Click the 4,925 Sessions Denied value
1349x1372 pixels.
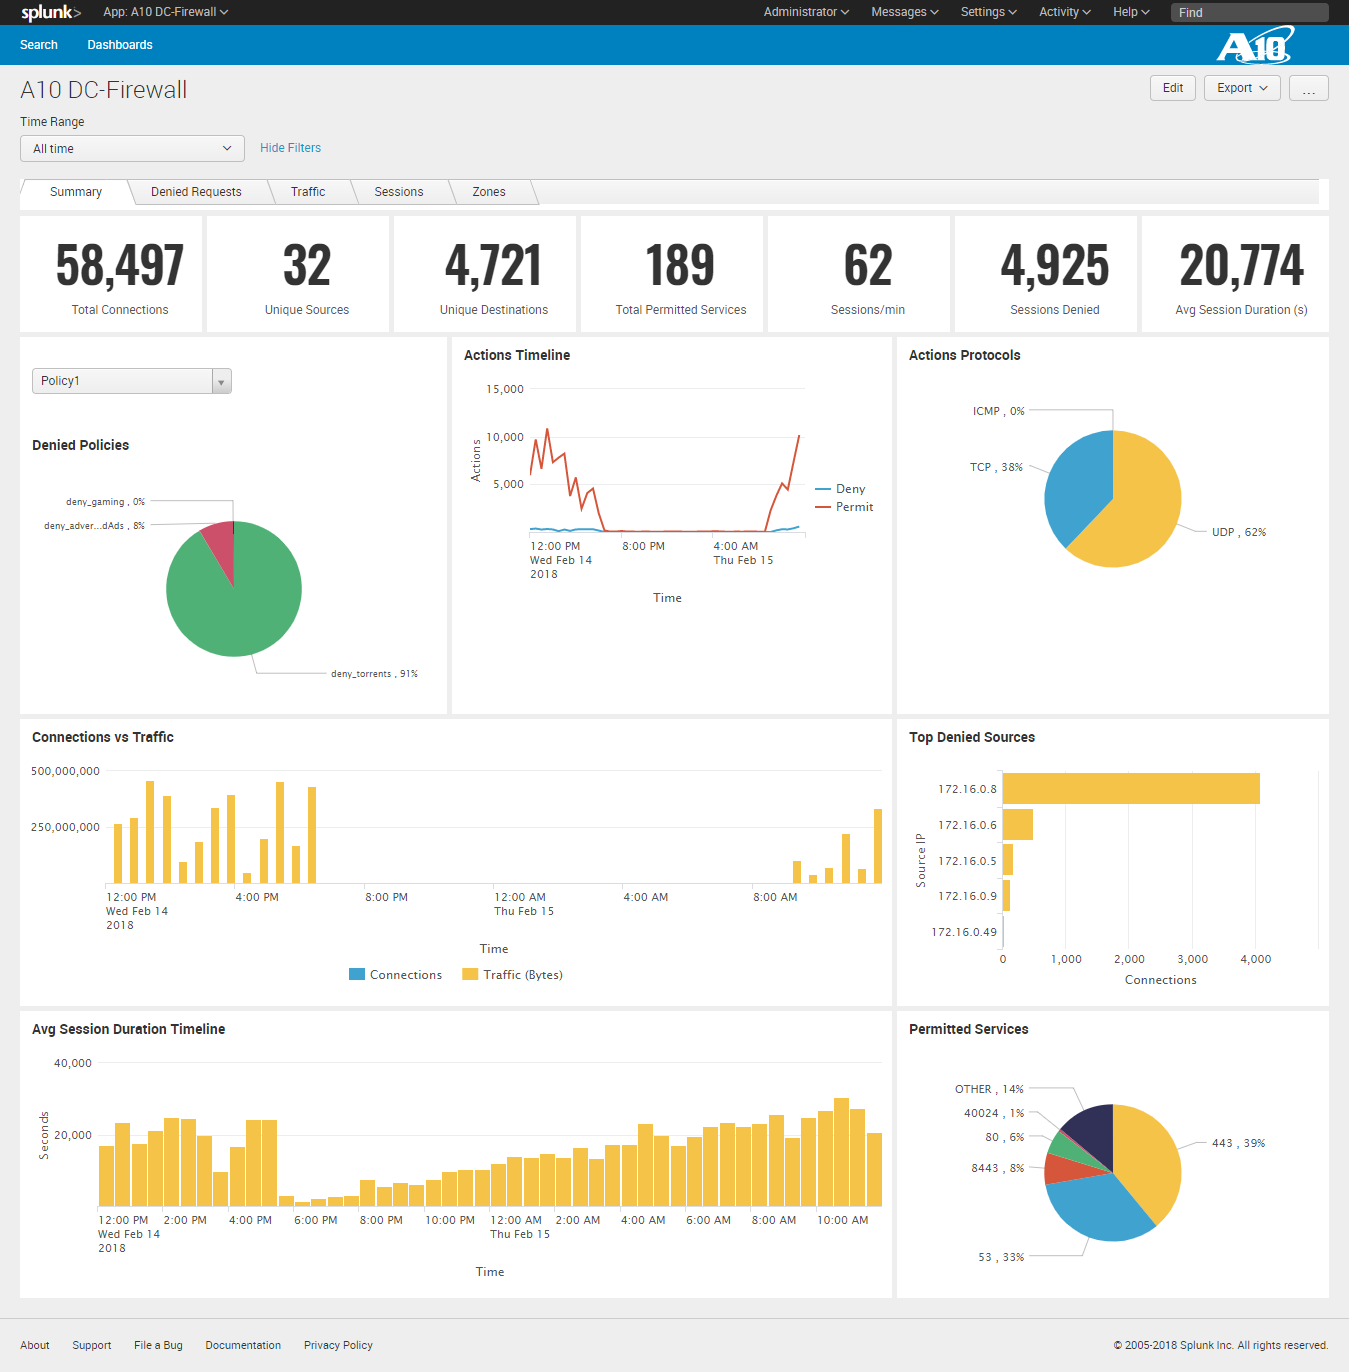coord(1055,266)
